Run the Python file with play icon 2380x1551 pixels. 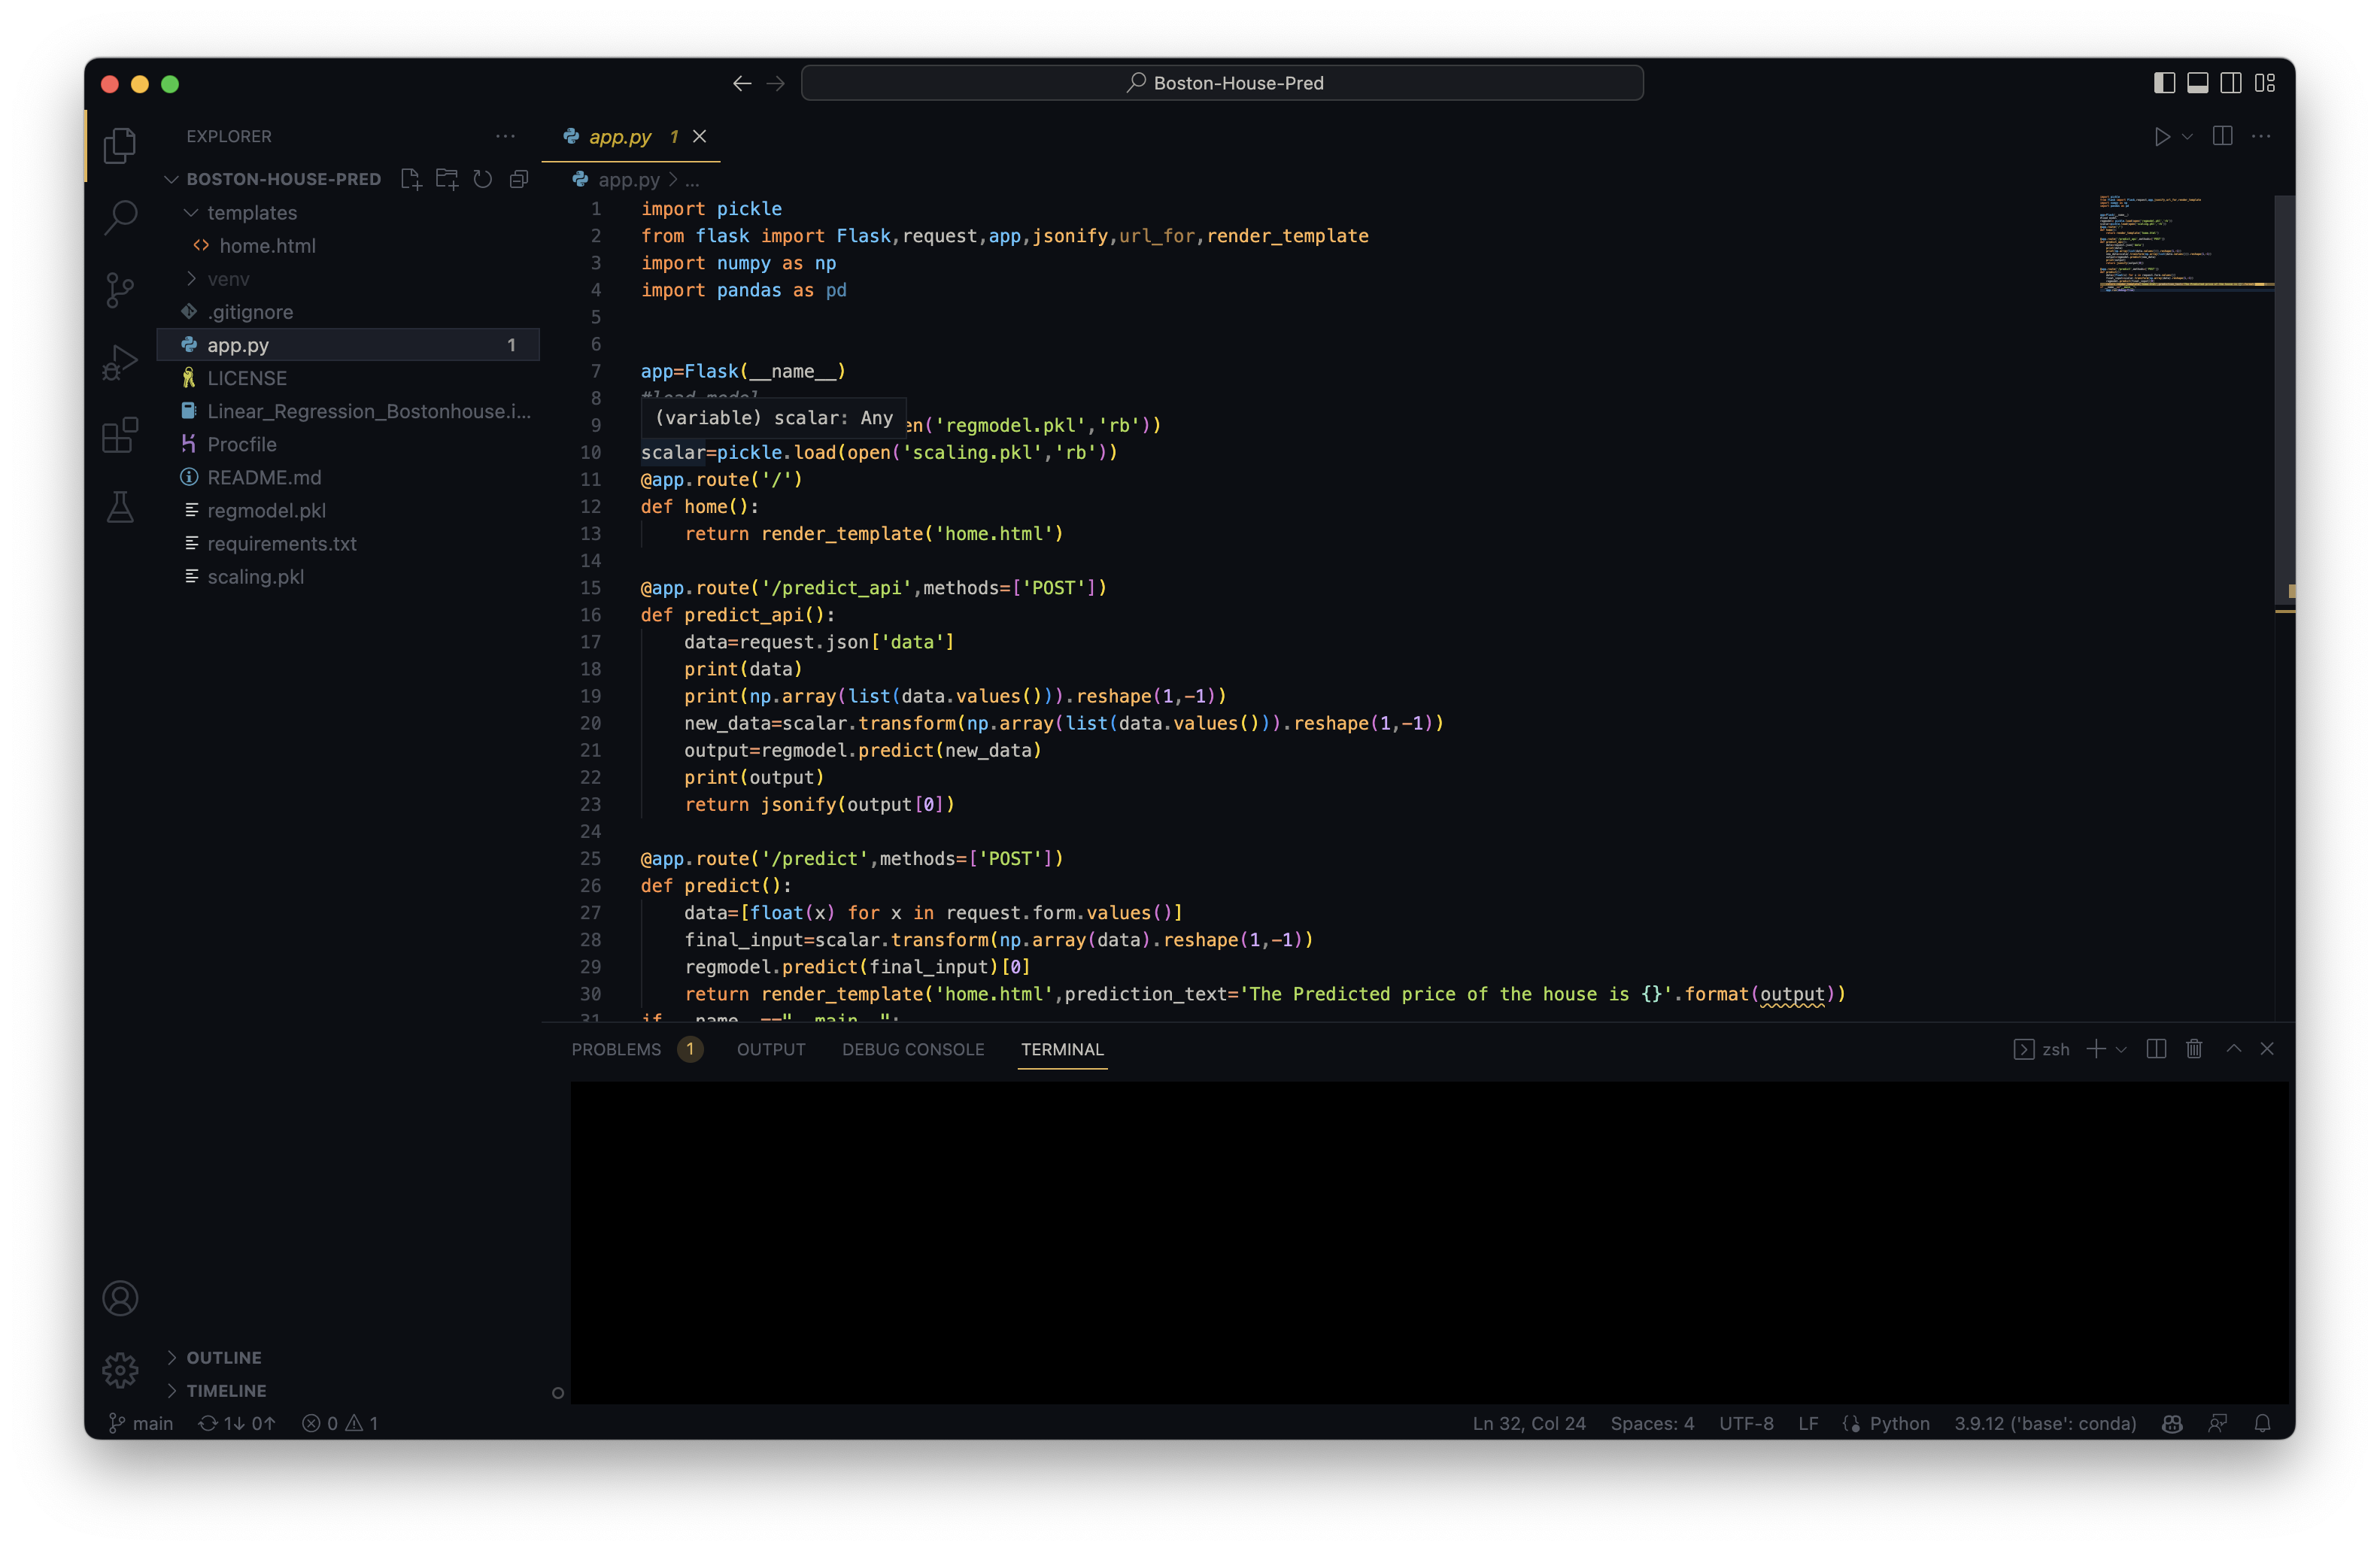click(2162, 137)
